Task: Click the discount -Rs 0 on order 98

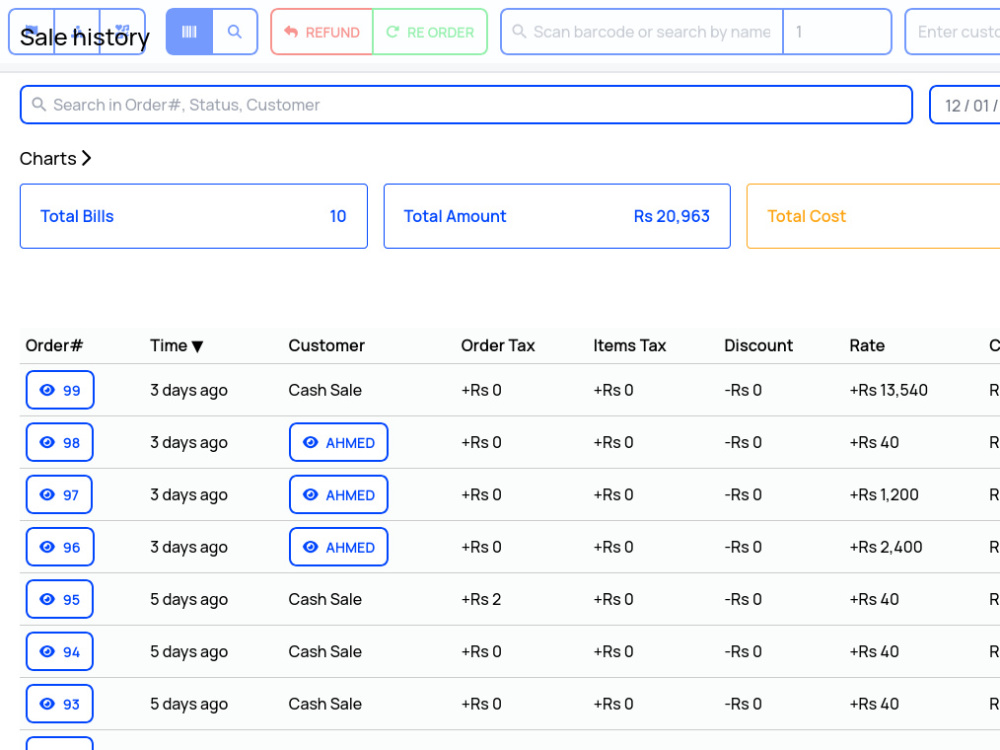Action: point(743,442)
